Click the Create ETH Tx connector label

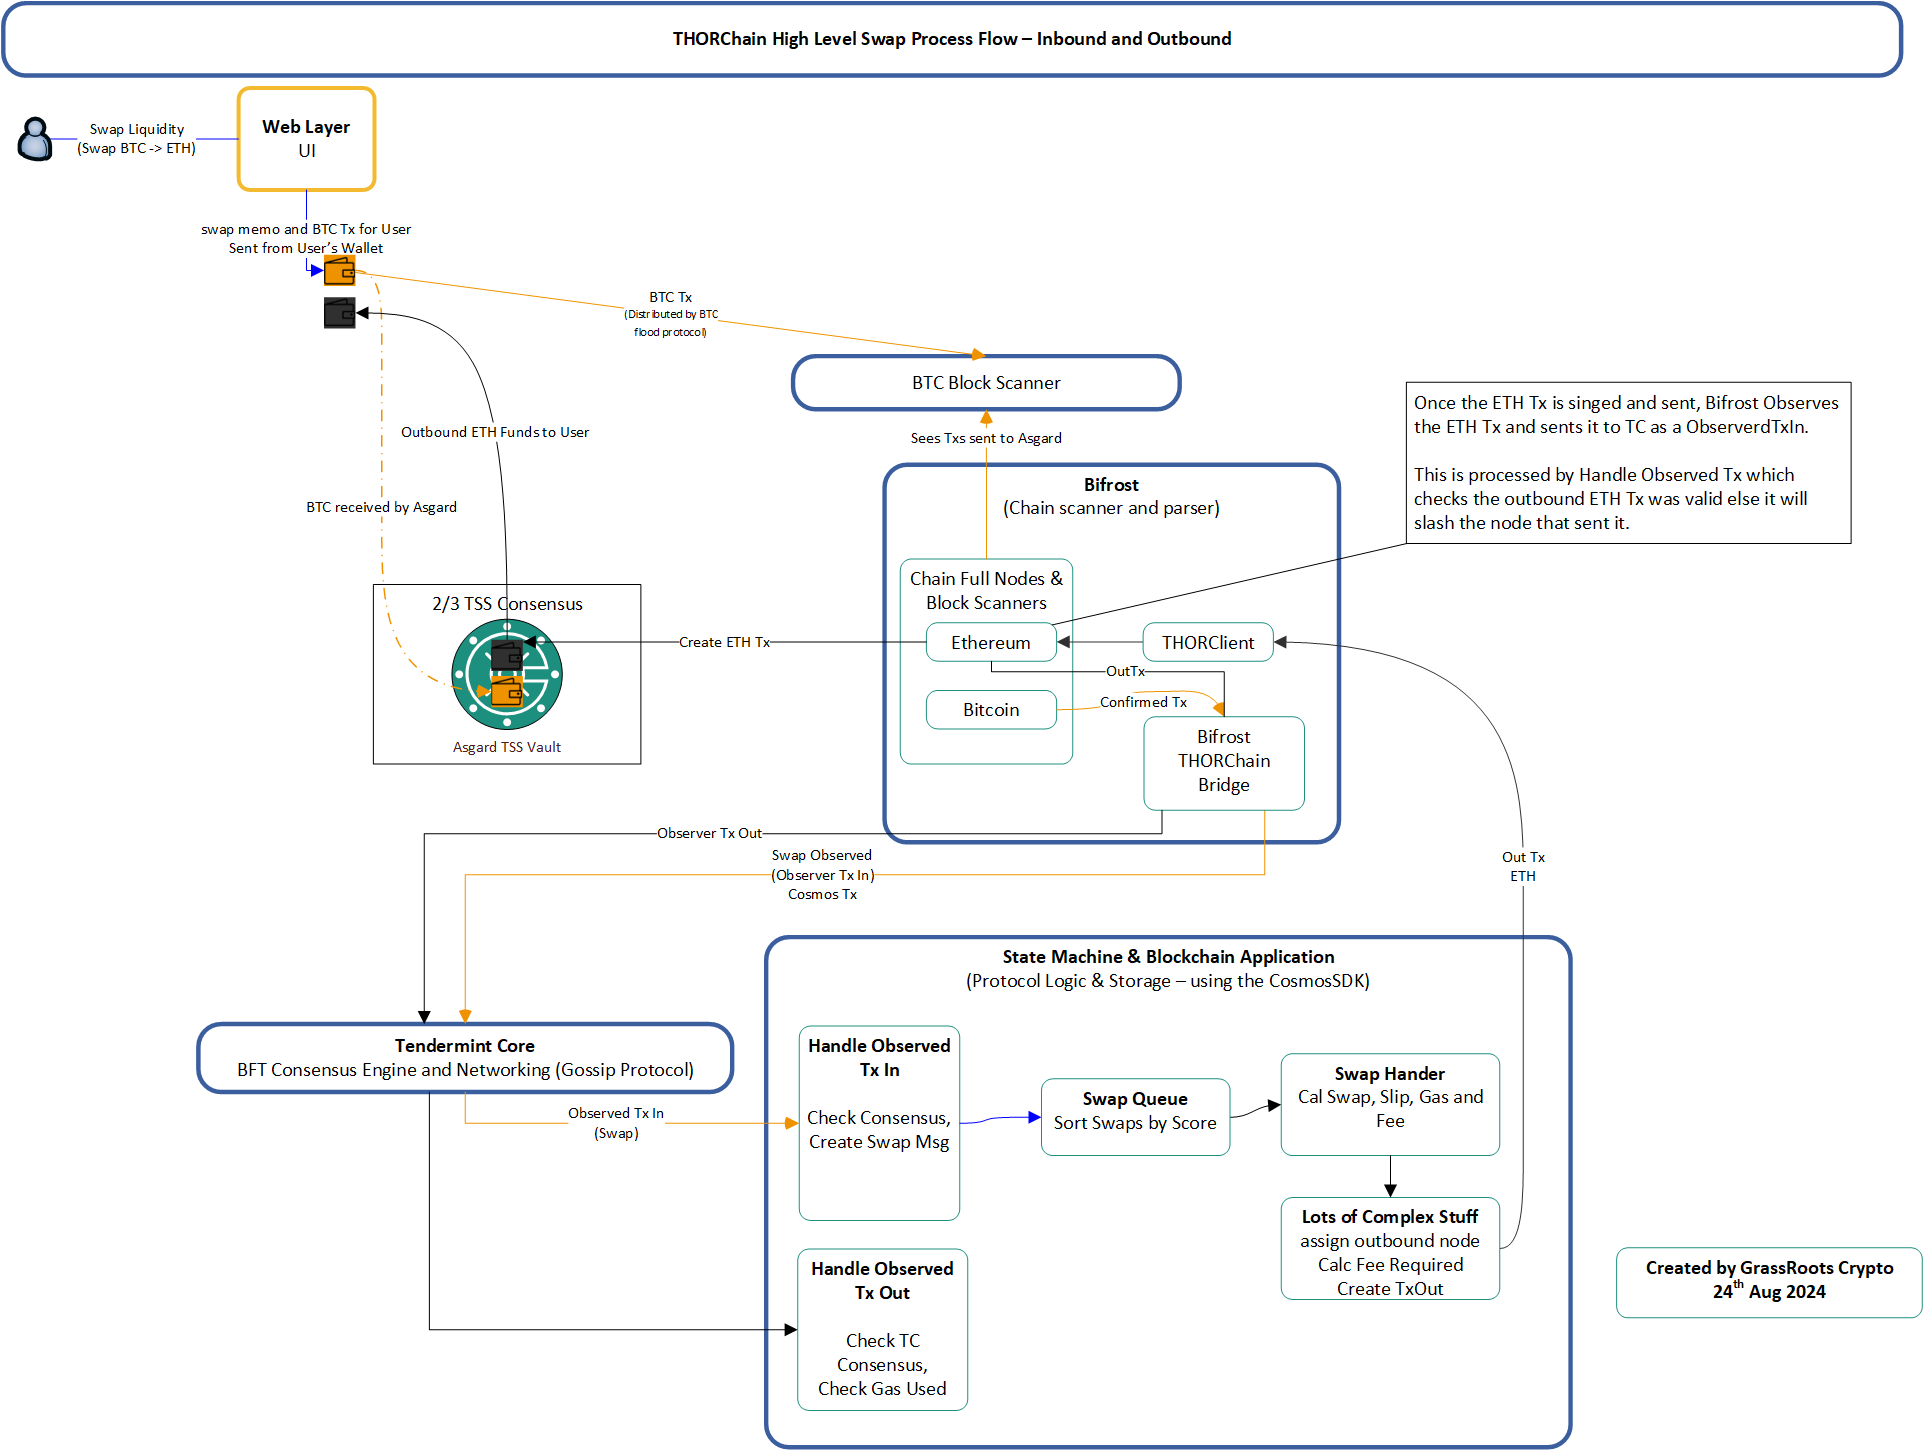(724, 642)
